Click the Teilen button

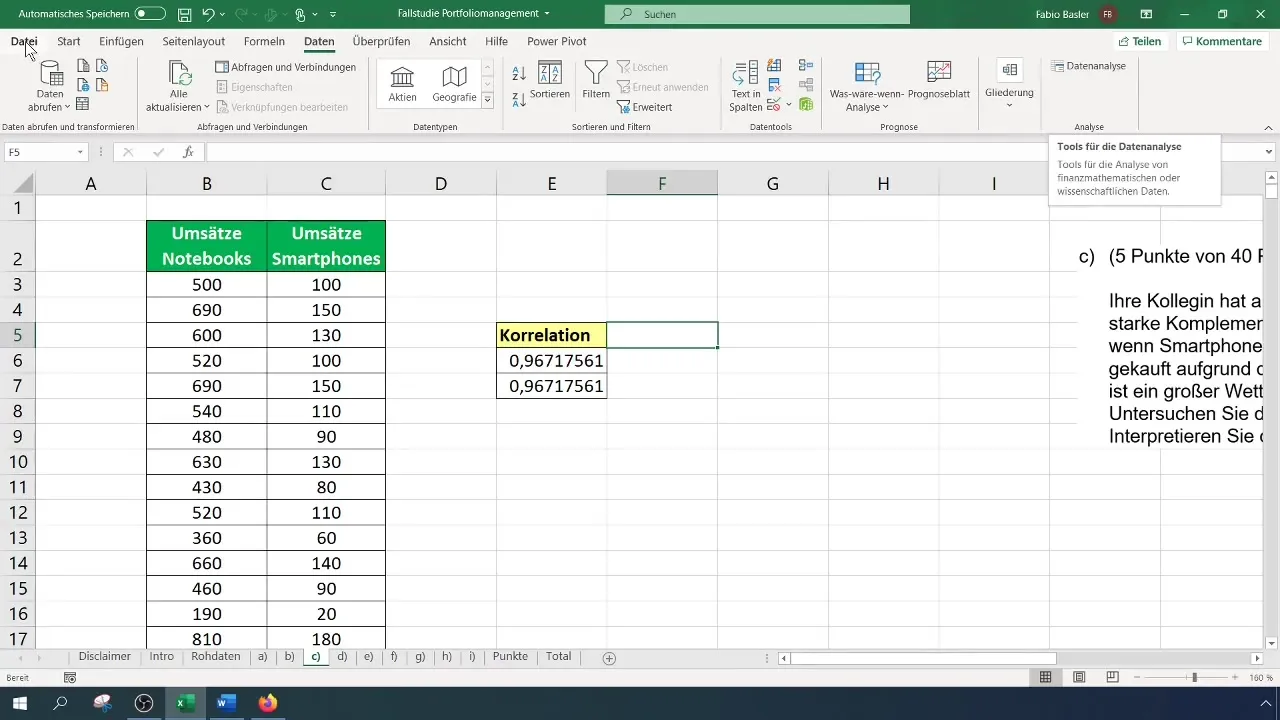(x=1140, y=41)
